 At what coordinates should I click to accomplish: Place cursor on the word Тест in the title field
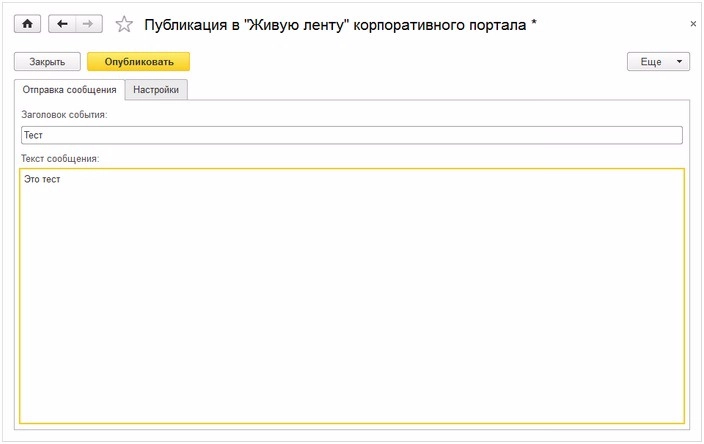tap(33, 135)
